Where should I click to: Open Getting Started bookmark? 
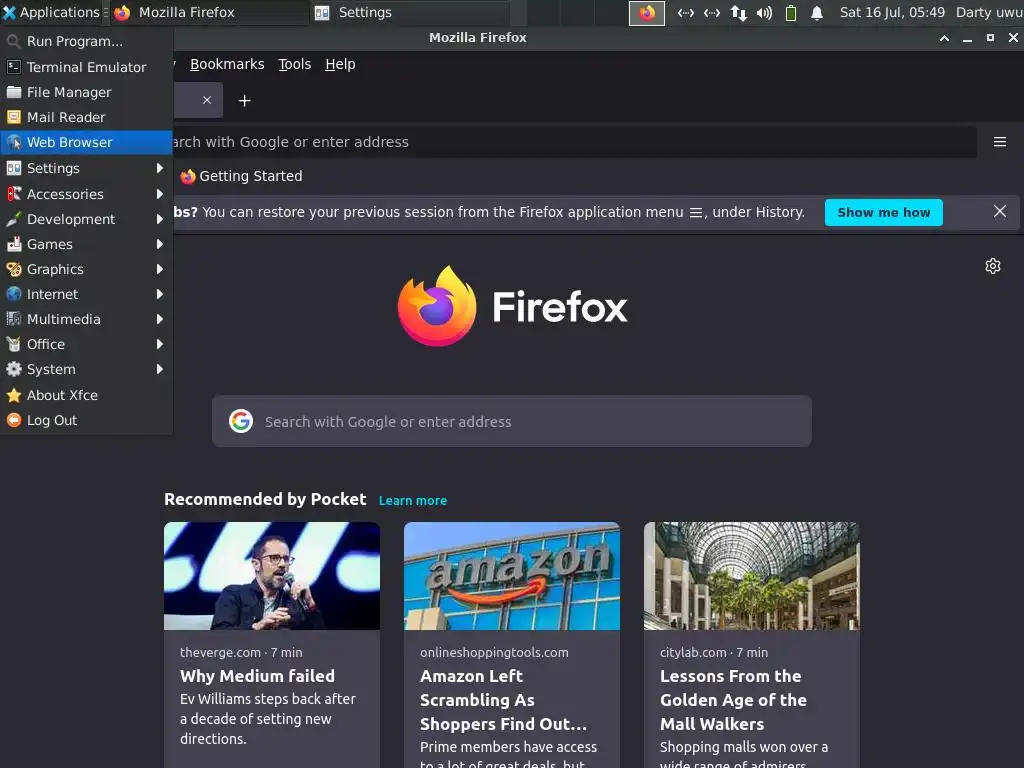(241, 176)
